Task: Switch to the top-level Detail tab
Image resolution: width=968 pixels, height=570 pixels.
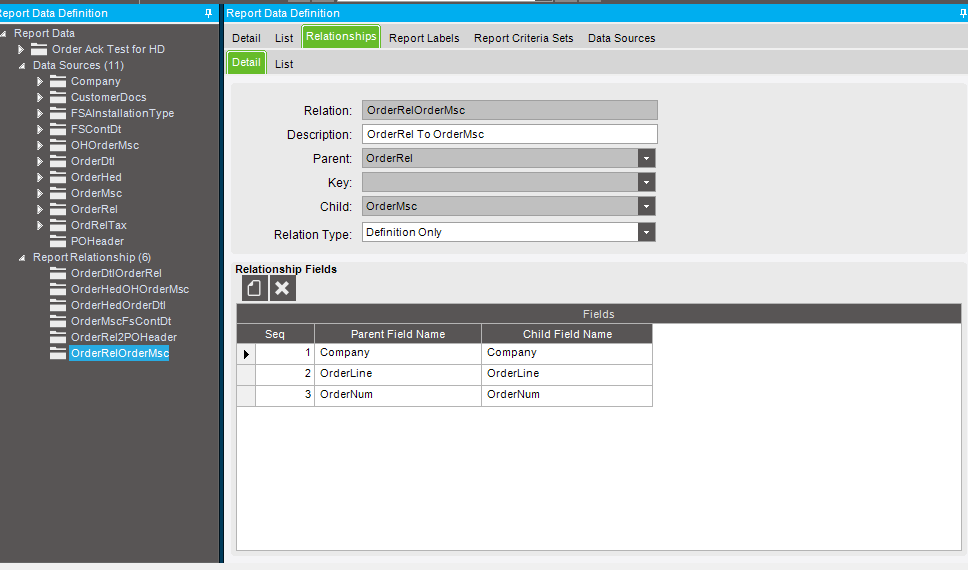Action: point(246,38)
